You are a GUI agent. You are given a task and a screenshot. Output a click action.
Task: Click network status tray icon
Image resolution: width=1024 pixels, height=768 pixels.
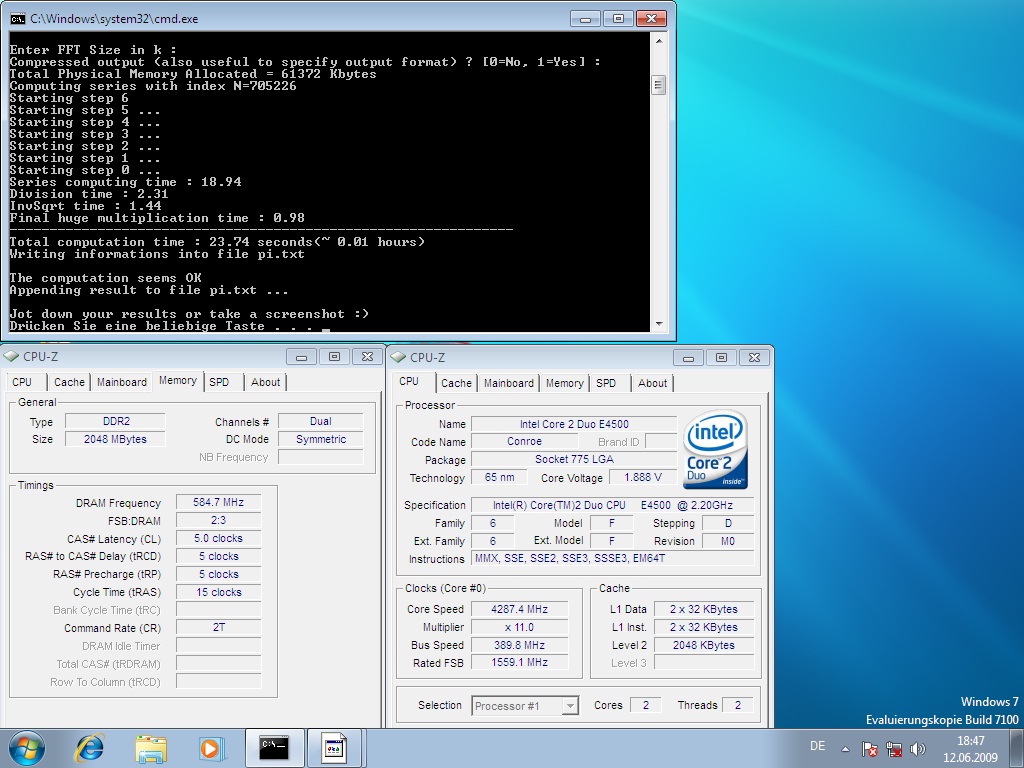pyautogui.click(x=893, y=748)
